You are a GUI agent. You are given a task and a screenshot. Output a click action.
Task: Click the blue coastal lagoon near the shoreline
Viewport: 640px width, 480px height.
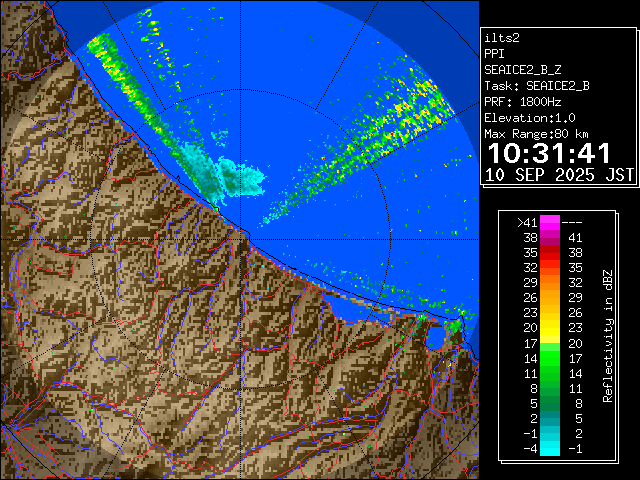(x=437, y=335)
